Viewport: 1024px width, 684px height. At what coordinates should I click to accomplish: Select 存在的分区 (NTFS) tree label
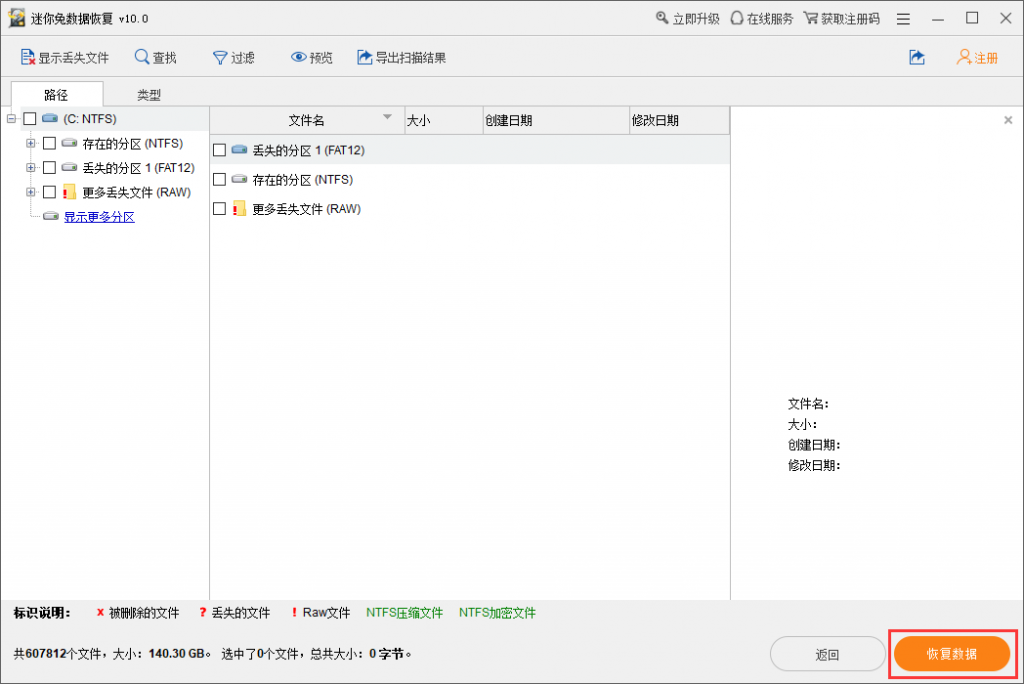tap(133, 143)
